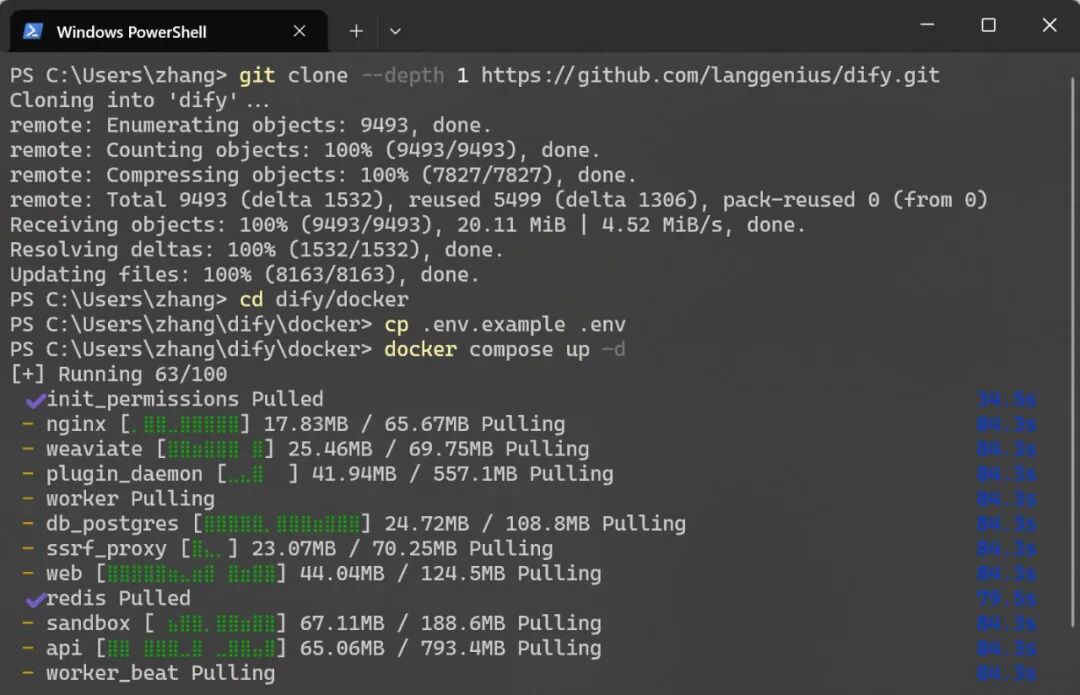The image size is (1080, 695).
Task: Click 'Counting objects: 100%' line
Action: 304,150
